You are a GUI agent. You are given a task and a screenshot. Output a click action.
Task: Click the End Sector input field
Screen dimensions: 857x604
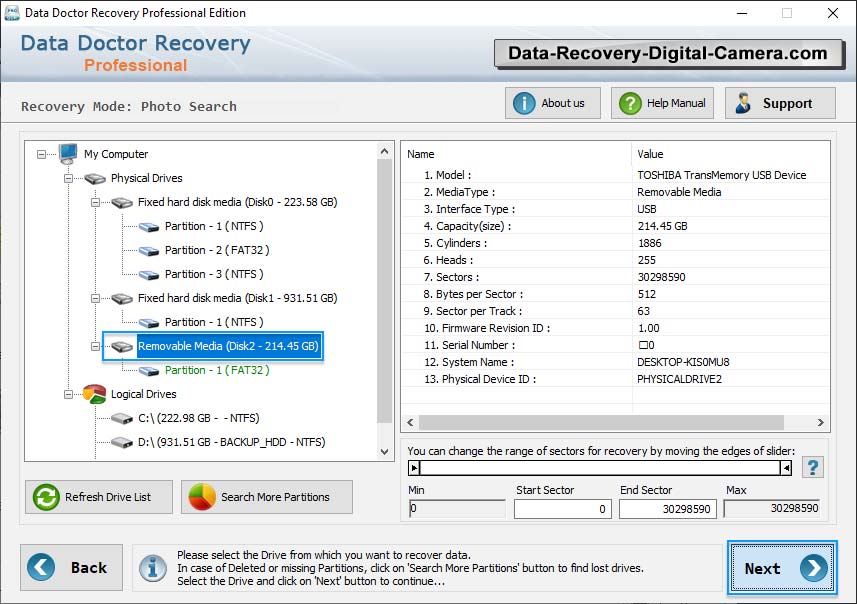pos(667,509)
